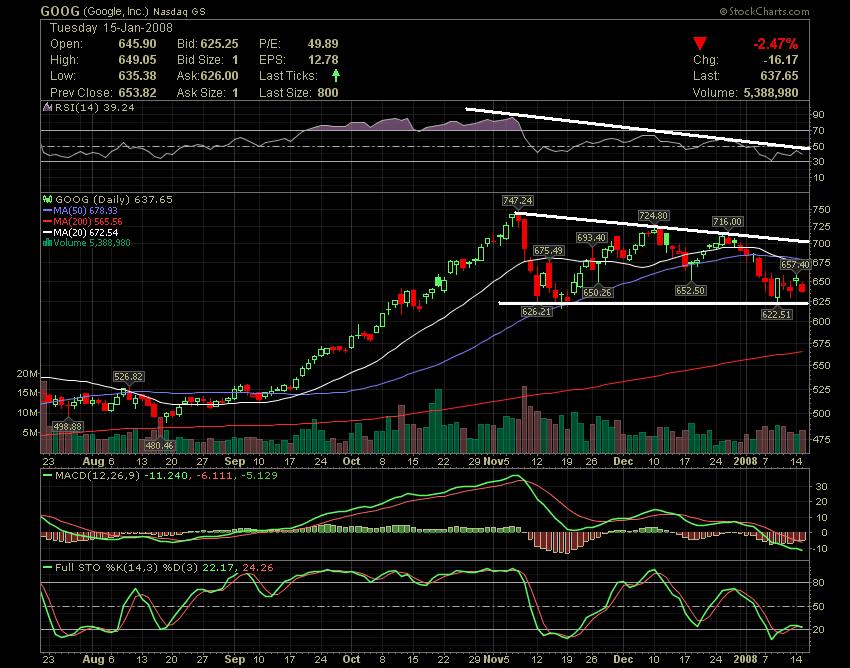
Task: Click the GOOG ticker symbol title
Action: click(x=60, y=11)
